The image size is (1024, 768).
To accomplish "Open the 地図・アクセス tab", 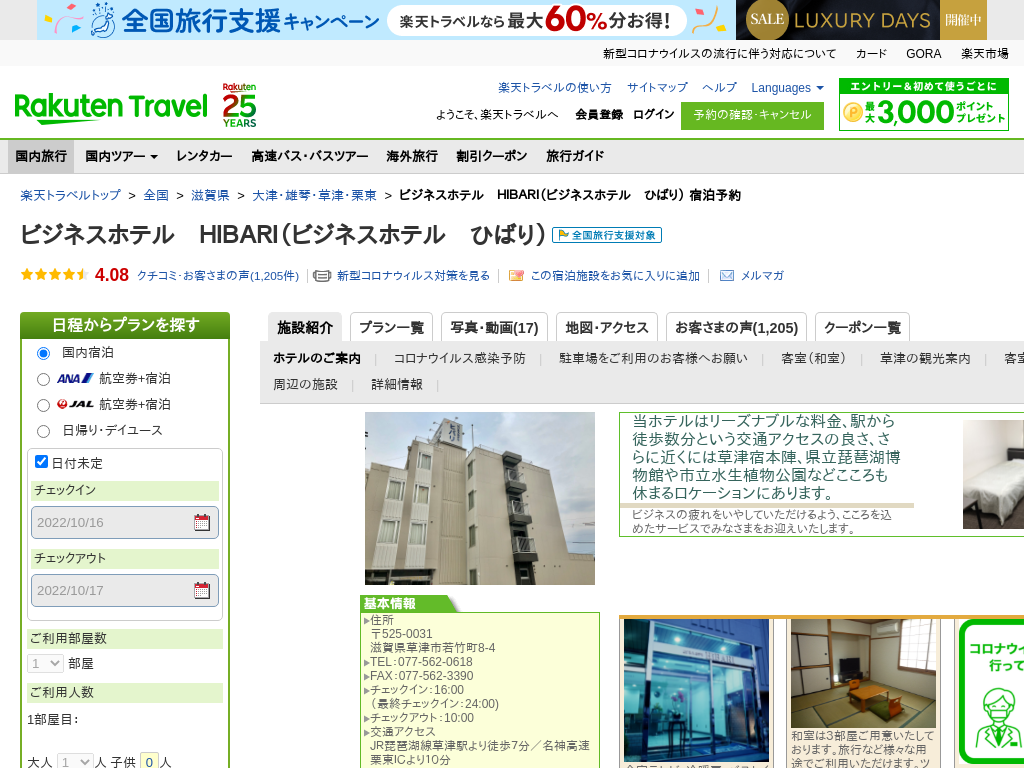I will [607, 327].
